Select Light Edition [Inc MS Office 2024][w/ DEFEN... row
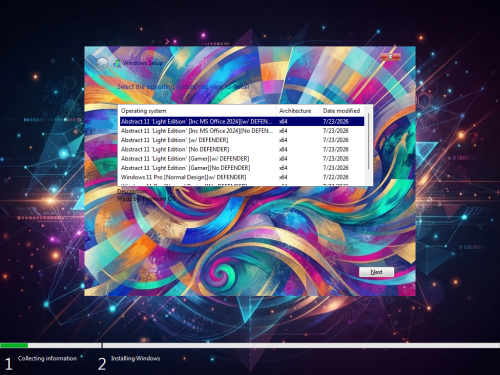 [242, 121]
